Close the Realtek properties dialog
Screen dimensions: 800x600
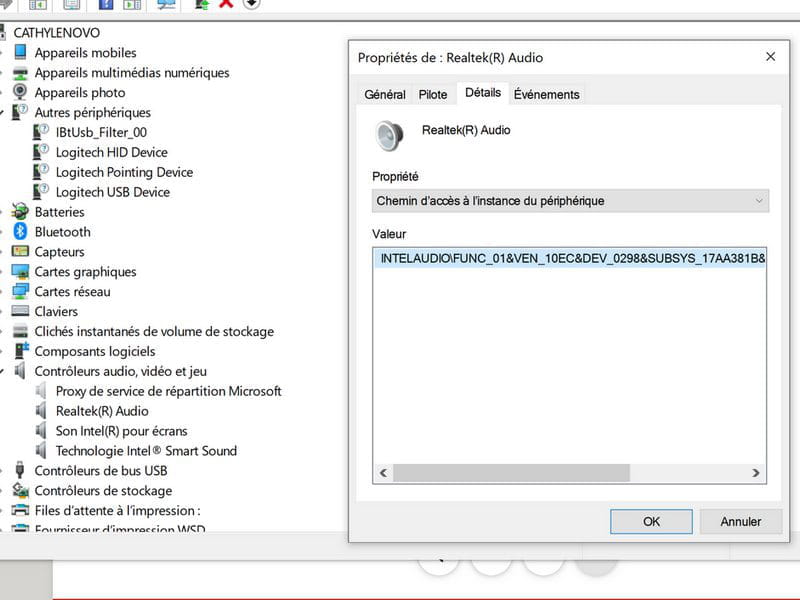click(770, 57)
